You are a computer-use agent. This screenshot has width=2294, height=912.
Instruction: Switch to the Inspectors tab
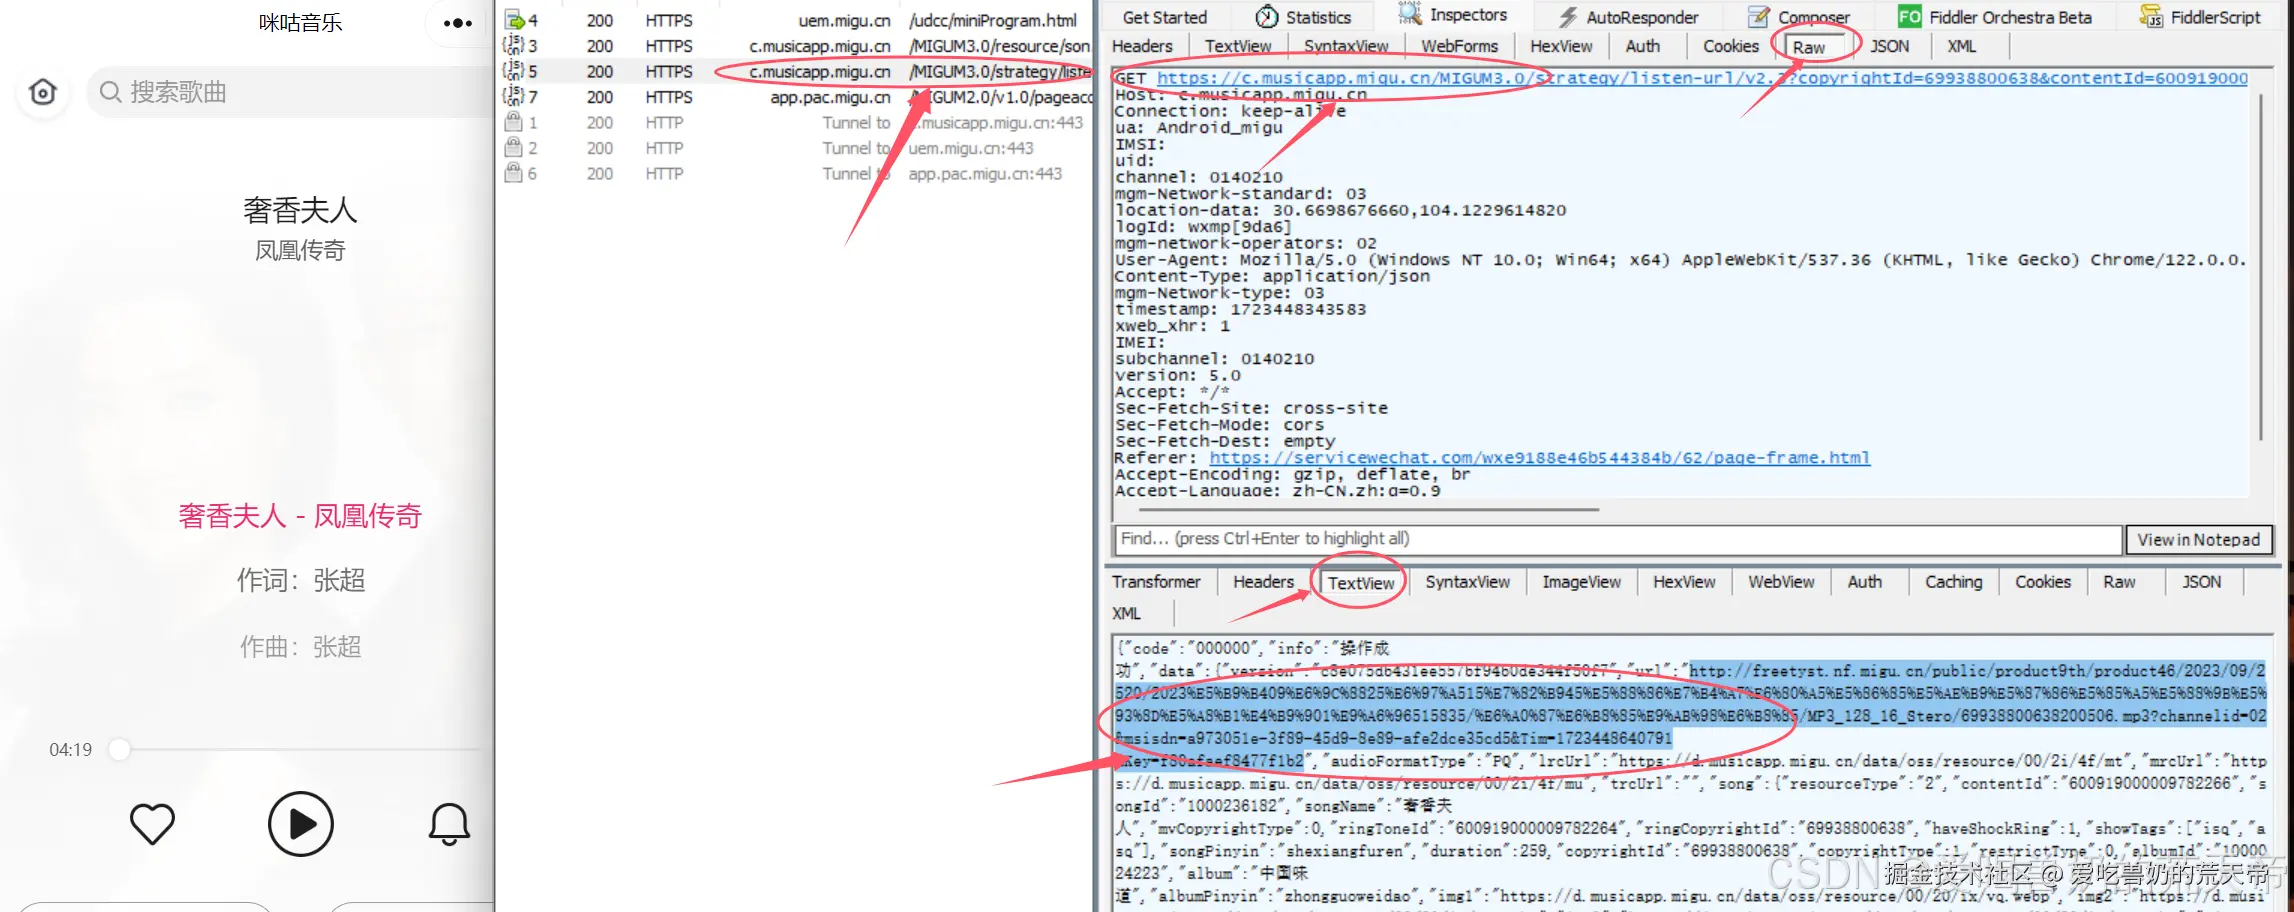pyautogui.click(x=1453, y=15)
